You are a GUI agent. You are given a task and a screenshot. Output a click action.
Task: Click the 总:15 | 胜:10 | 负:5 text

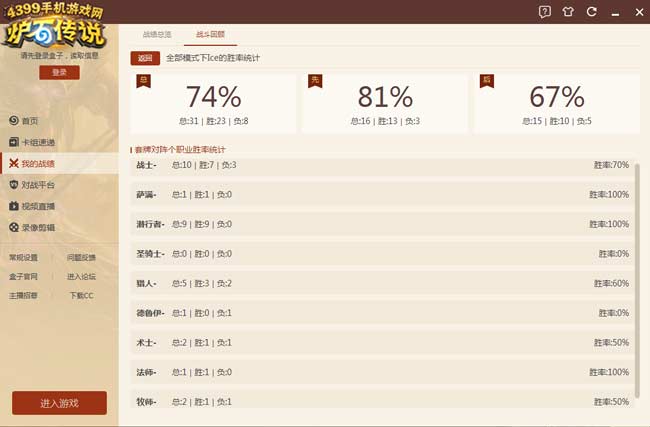(x=557, y=121)
